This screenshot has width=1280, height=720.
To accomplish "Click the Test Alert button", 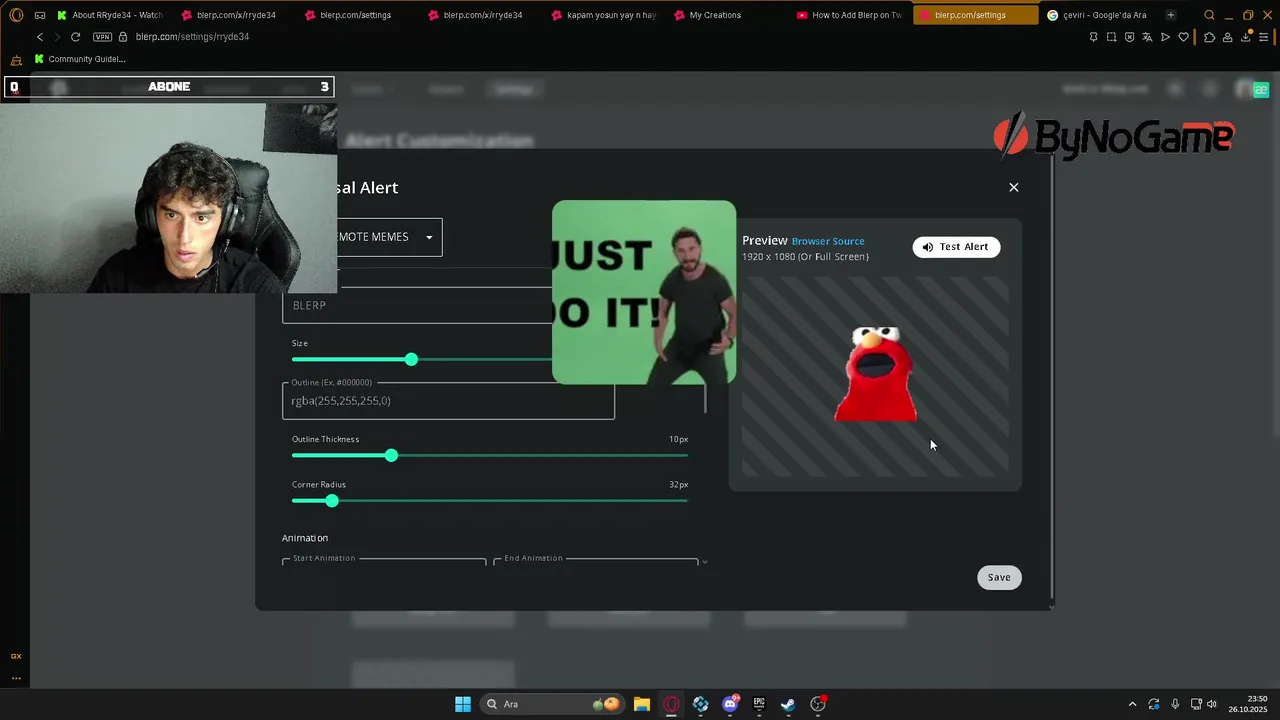I will click(x=956, y=247).
